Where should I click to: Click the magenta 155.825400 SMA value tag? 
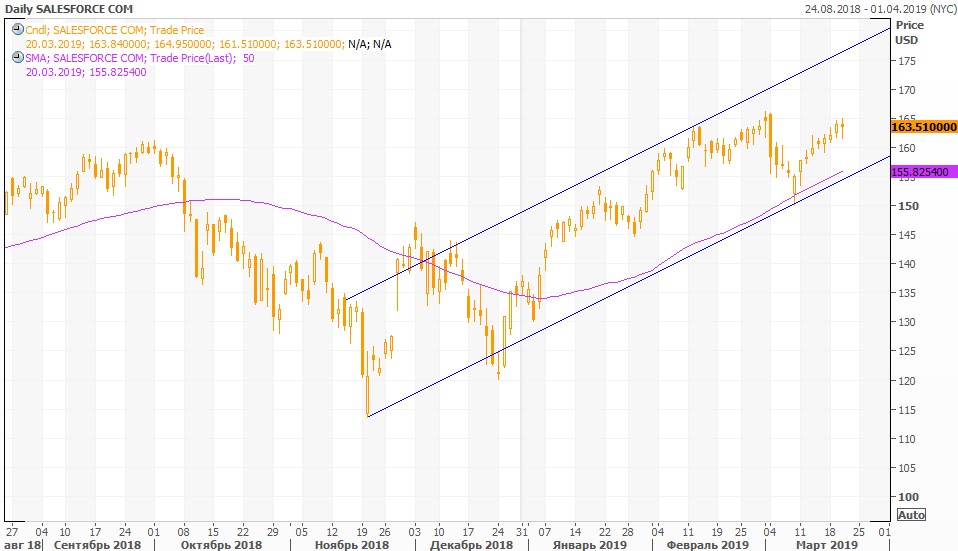click(923, 172)
